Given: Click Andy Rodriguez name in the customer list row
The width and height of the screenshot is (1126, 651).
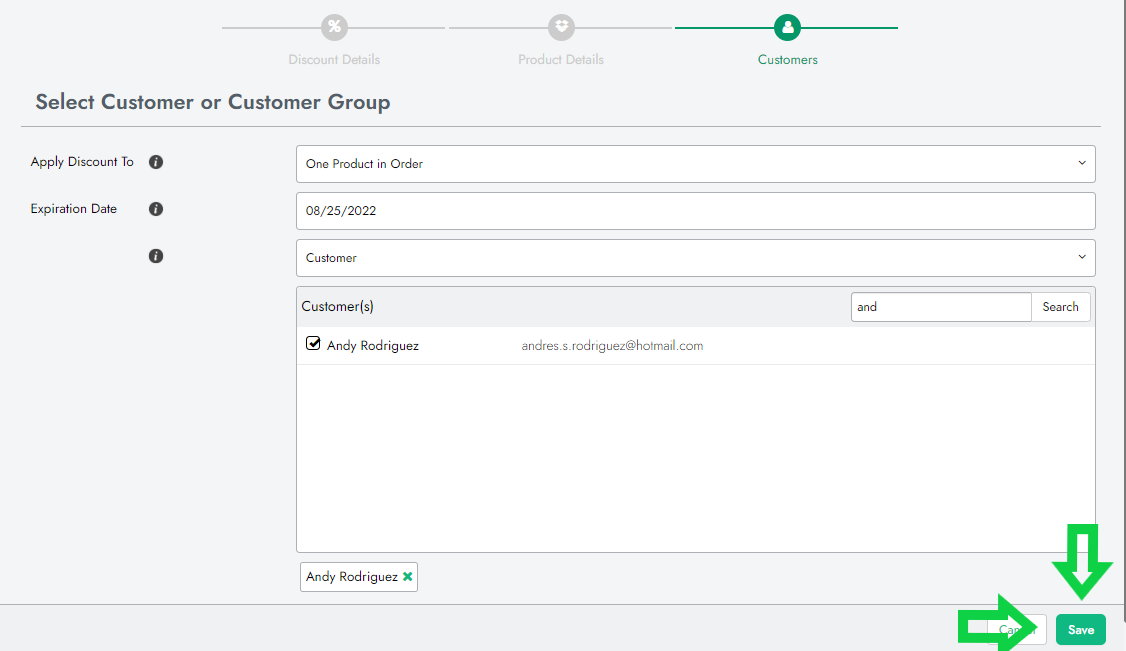Looking at the screenshot, I should (x=373, y=346).
